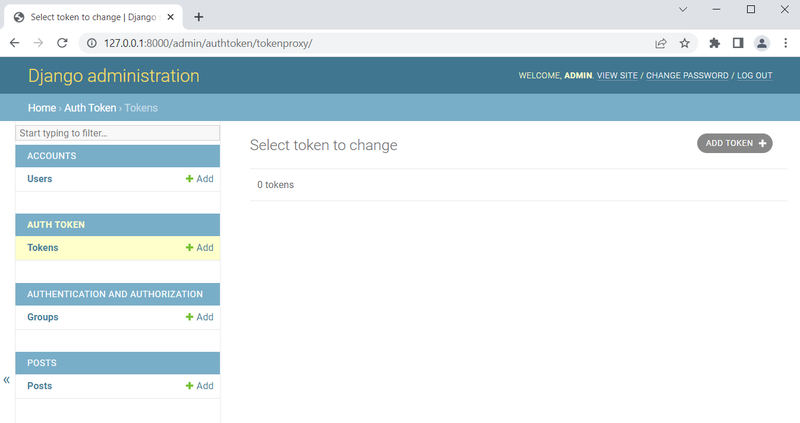Maximize the browser window
Viewport: 800px width, 423px height.
click(751, 9)
